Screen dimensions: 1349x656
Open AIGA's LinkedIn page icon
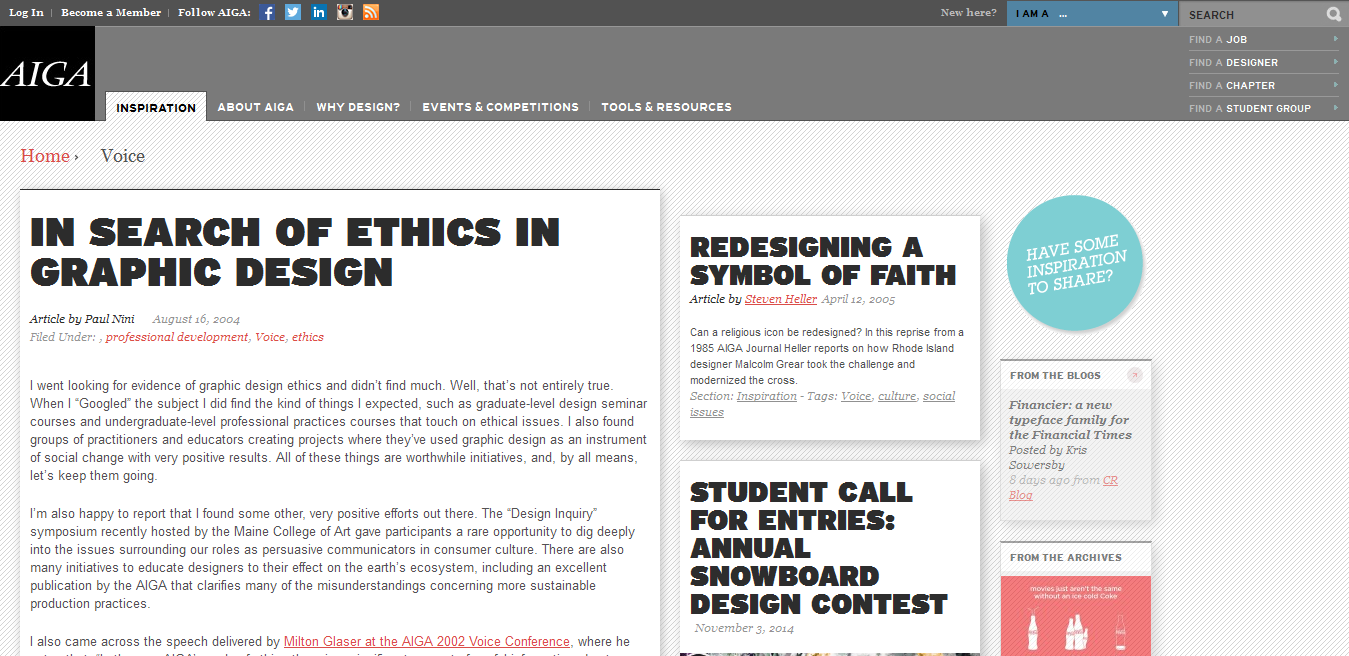[x=319, y=12]
